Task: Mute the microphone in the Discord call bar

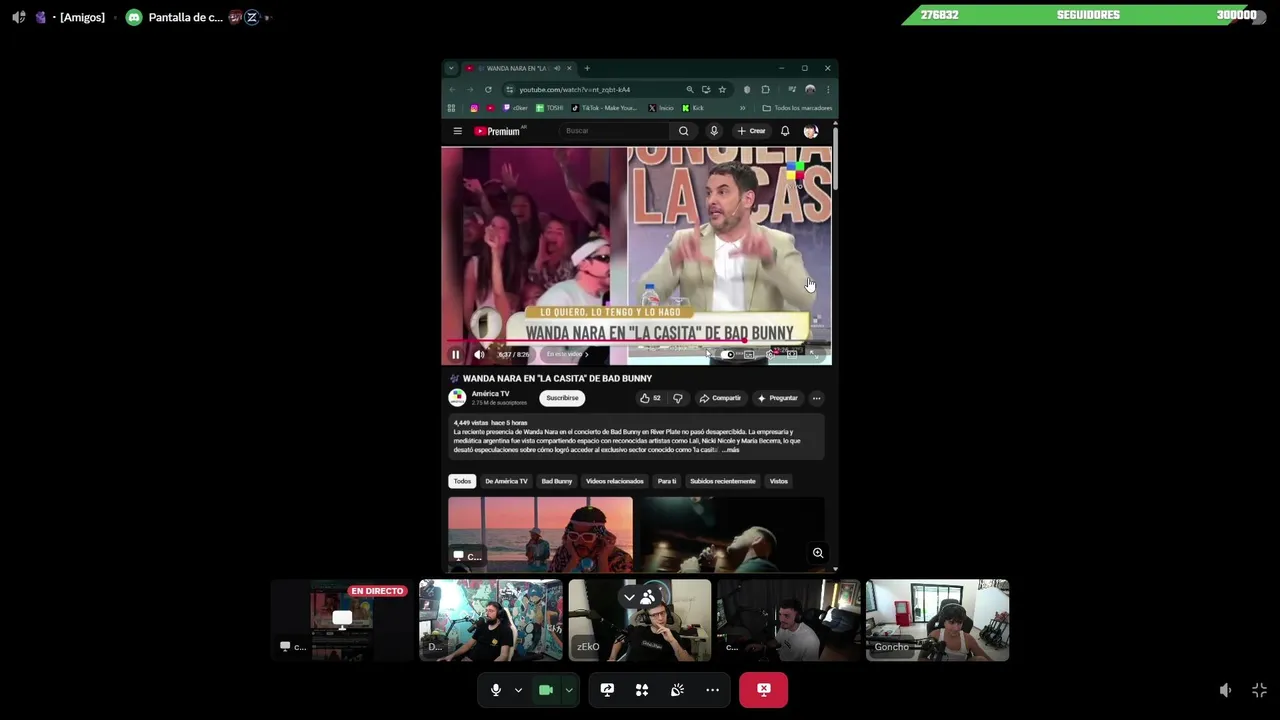Action: 495,690
